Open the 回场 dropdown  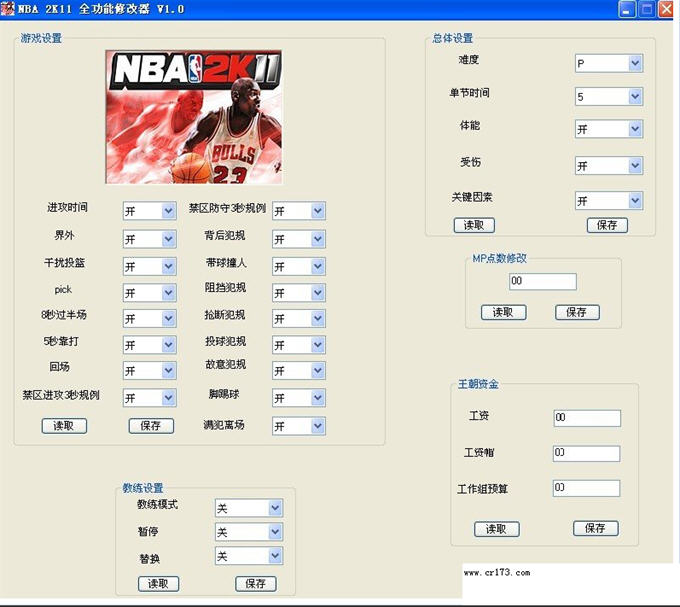[150, 371]
